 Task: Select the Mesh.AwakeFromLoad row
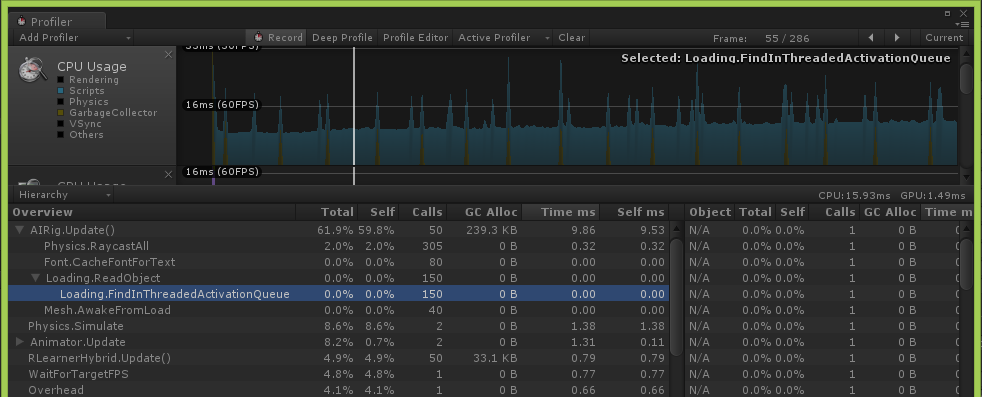339,310
